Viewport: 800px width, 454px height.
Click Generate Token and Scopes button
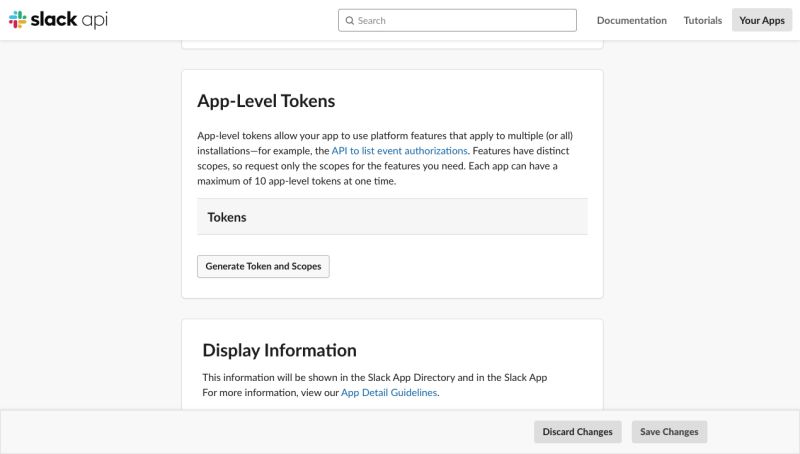tap(263, 266)
